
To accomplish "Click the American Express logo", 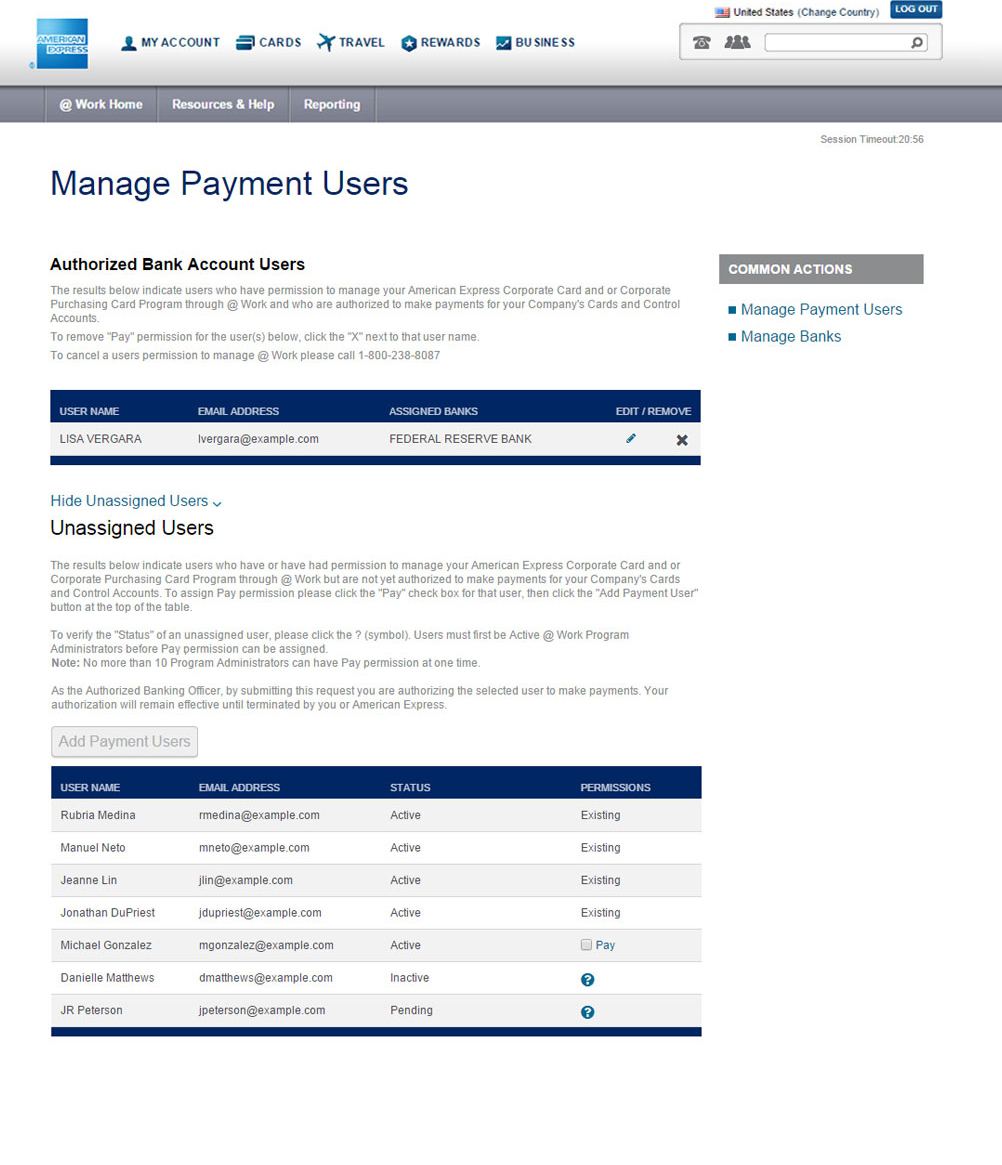I will coord(62,44).
